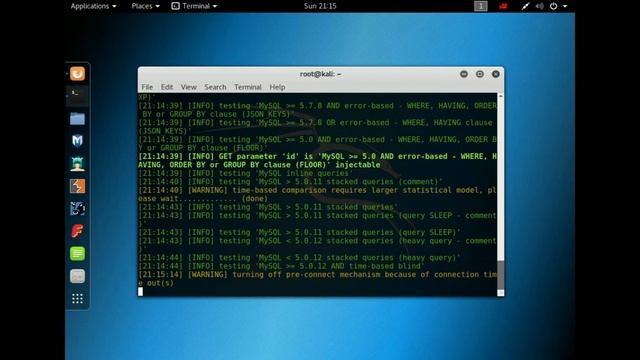This screenshot has height=360, width=640.
Task: Click the terminal cursor block
Action: 140,291
